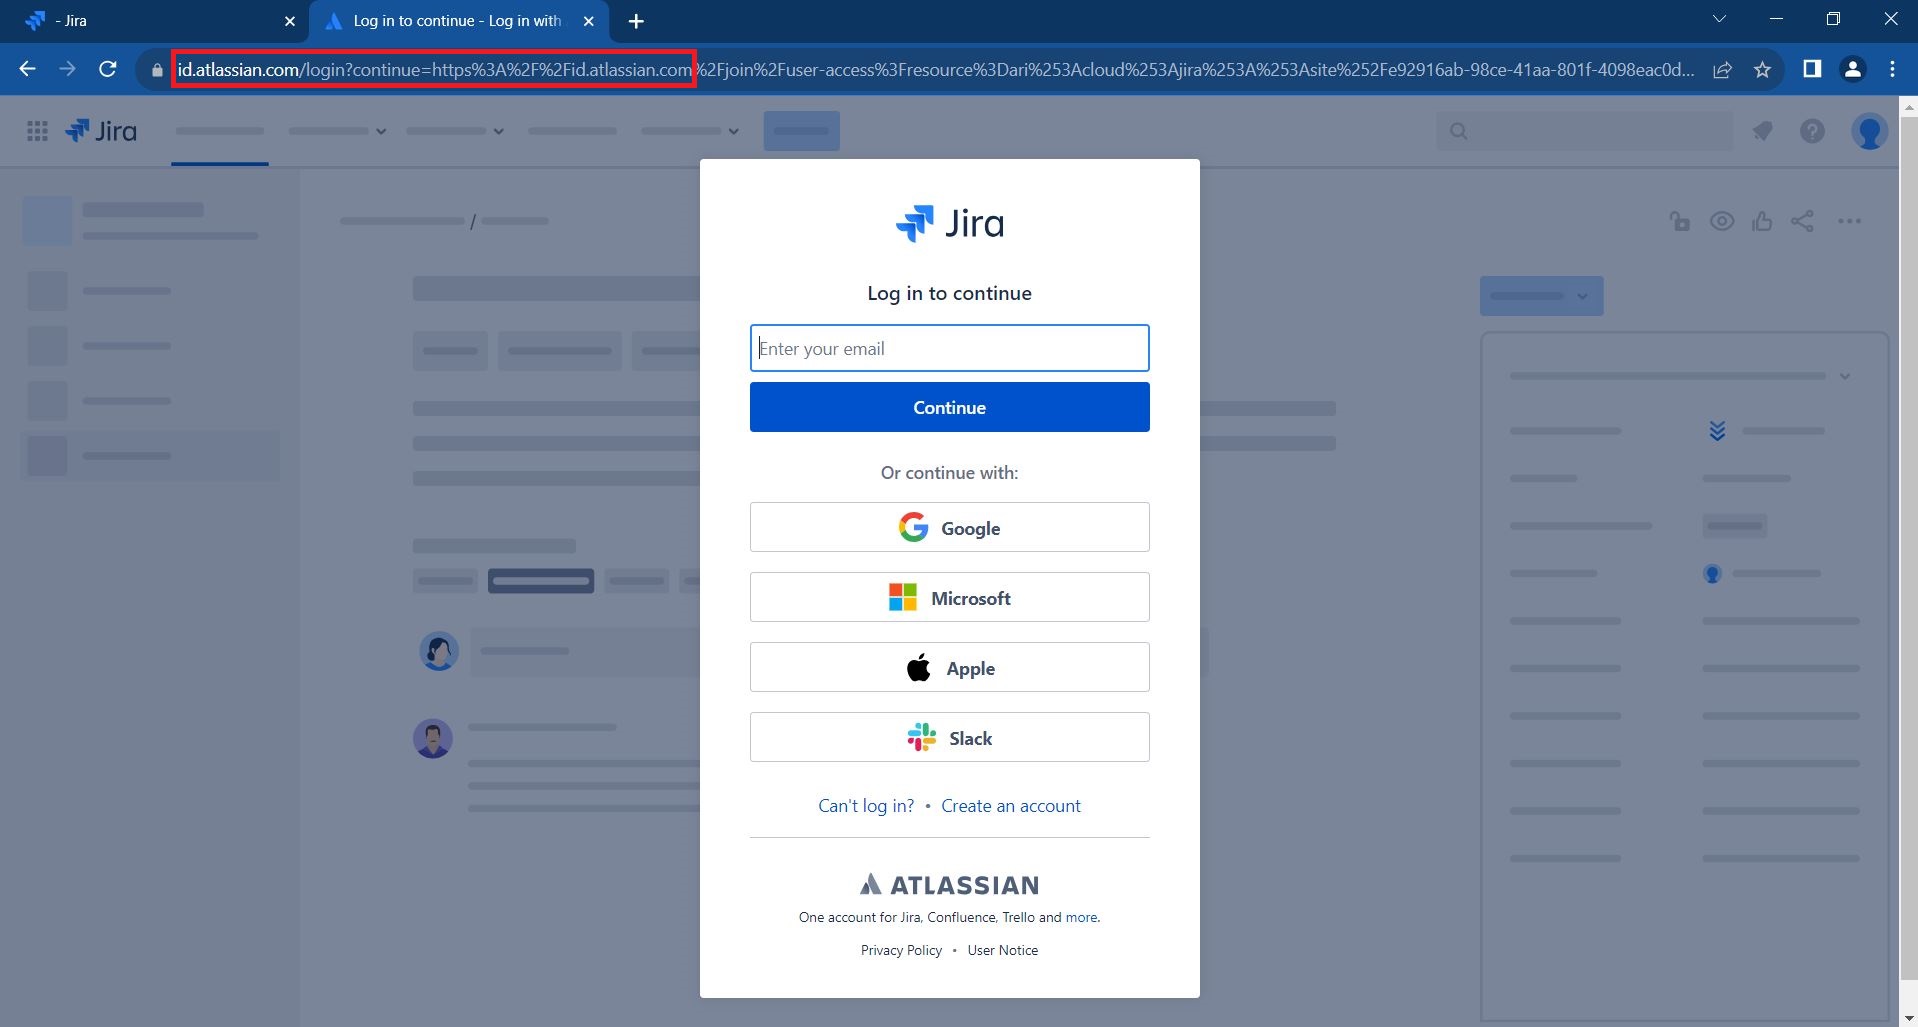Toggle the watch eye icon on the issue

pos(1722,222)
